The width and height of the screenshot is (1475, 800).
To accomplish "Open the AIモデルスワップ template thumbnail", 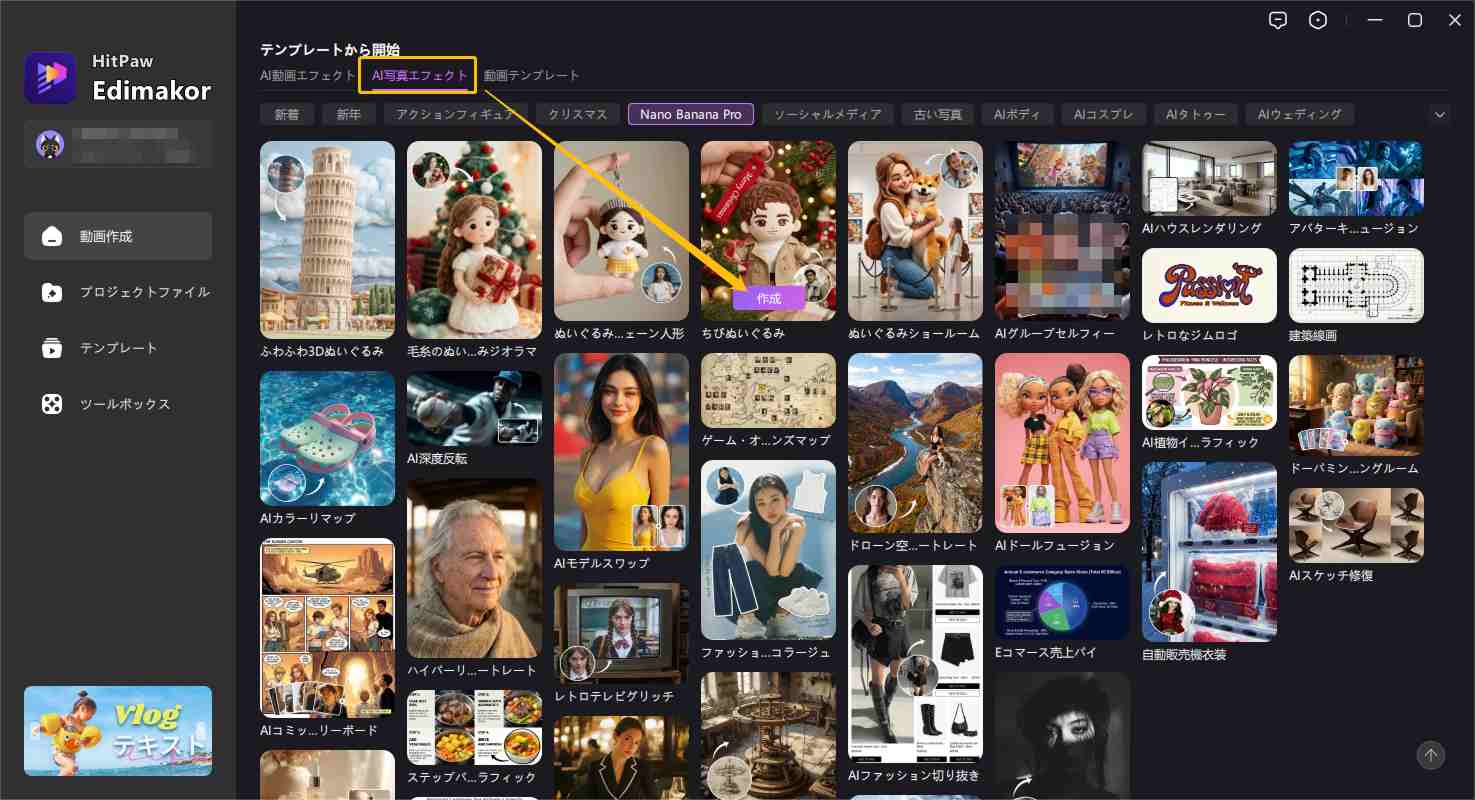I will pyautogui.click(x=621, y=450).
